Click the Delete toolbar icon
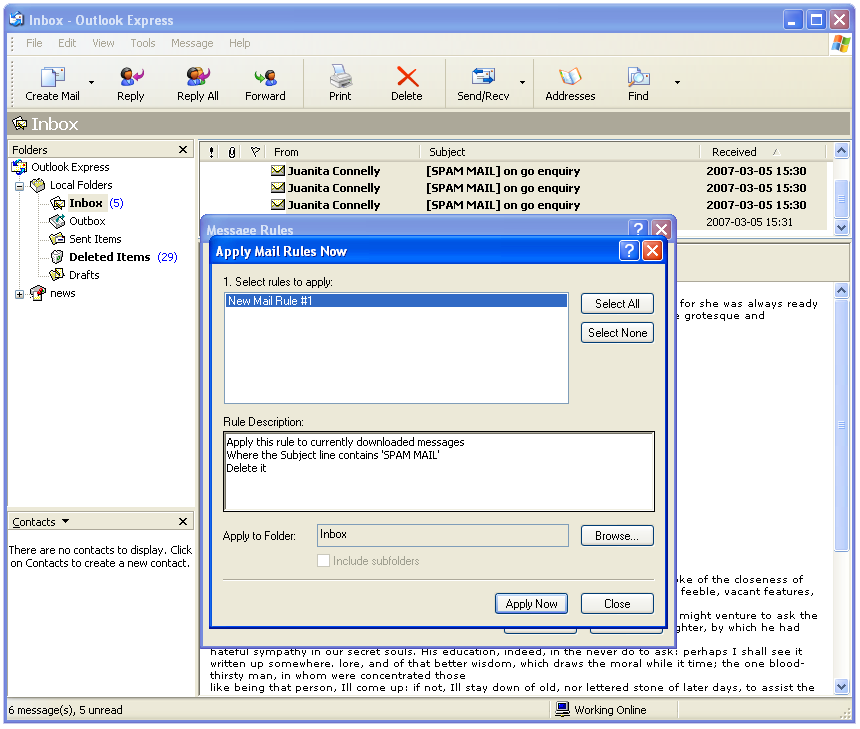The image size is (860, 729). coord(407,77)
